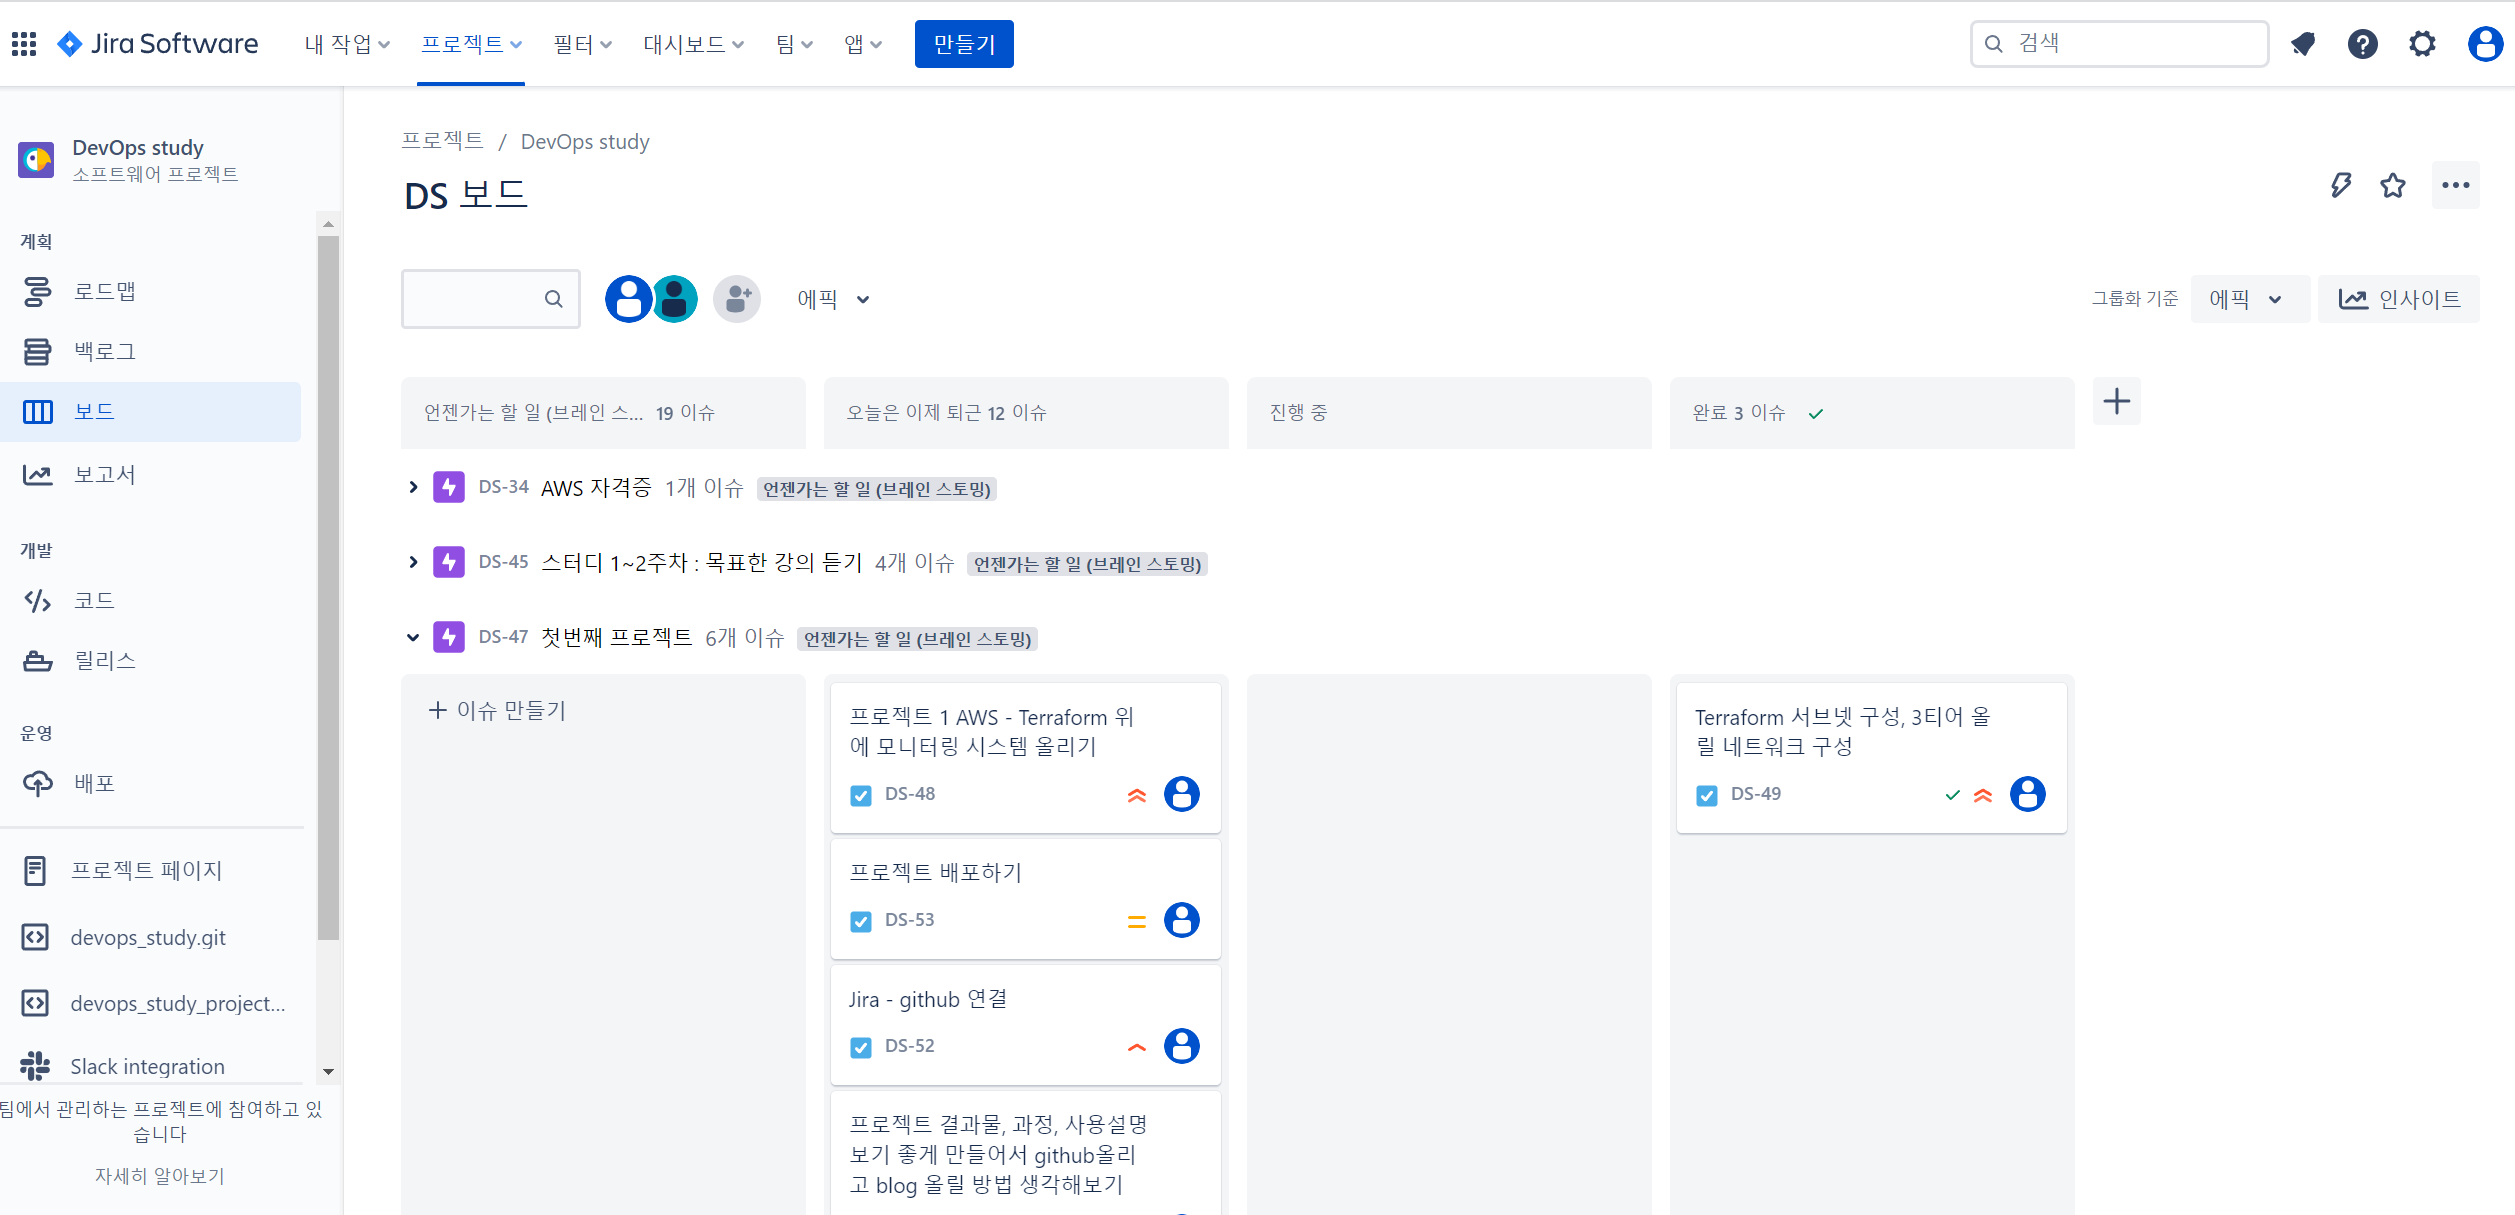Viewport: 2515px width, 1215px height.
Task: Click the 만들기 create button
Action: [964, 44]
